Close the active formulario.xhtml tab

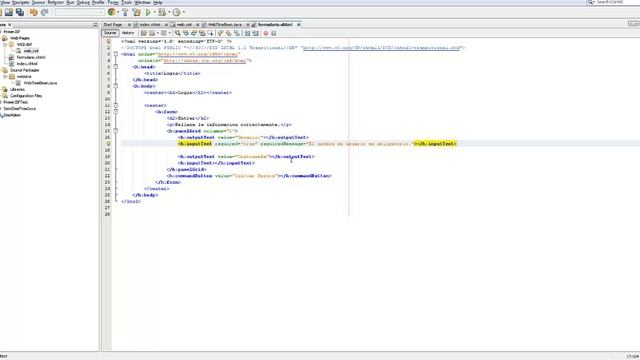click(x=298, y=24)
